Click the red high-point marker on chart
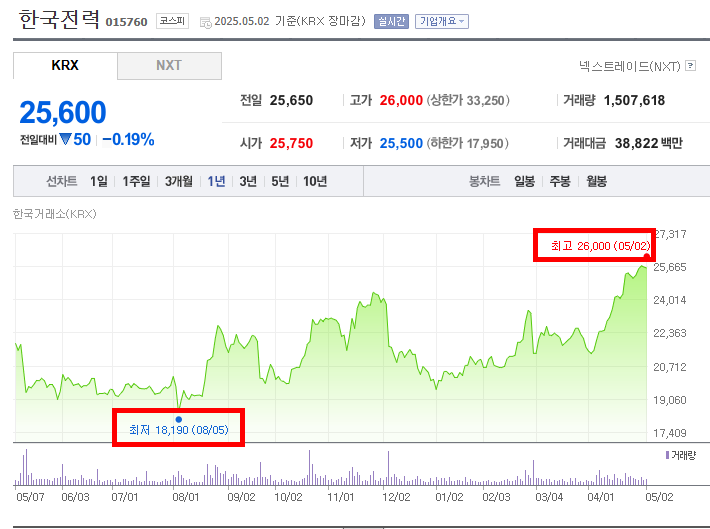 point(646,256)
